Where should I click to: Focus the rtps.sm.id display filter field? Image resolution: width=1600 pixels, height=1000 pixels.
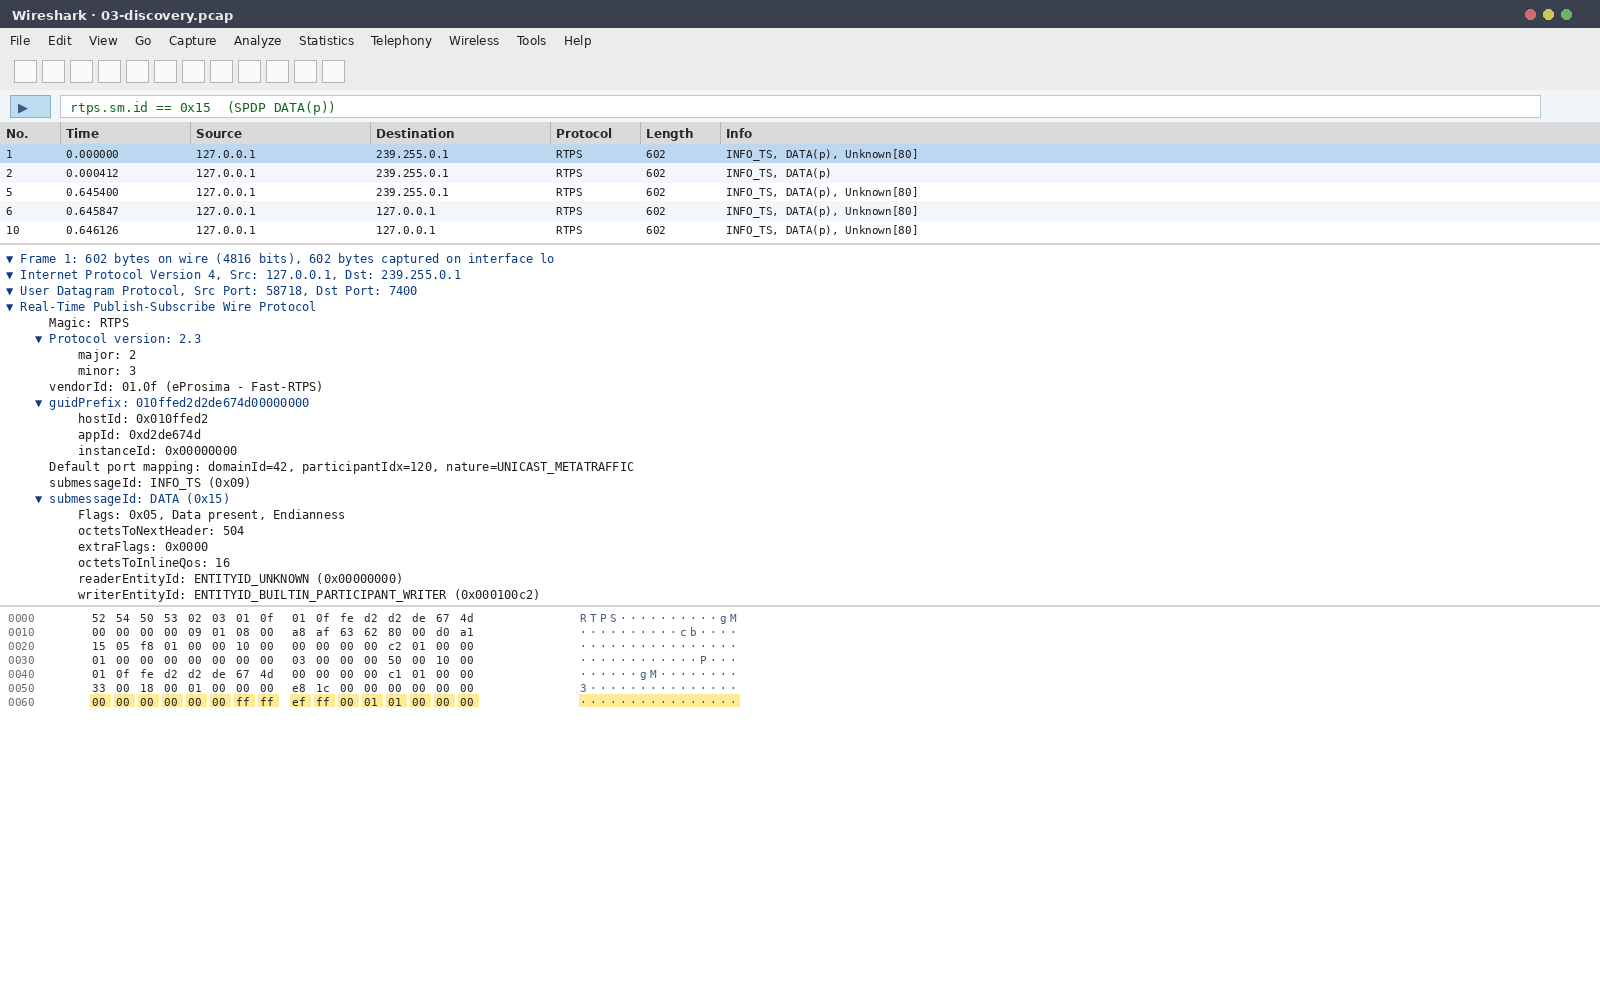[800, 107]
